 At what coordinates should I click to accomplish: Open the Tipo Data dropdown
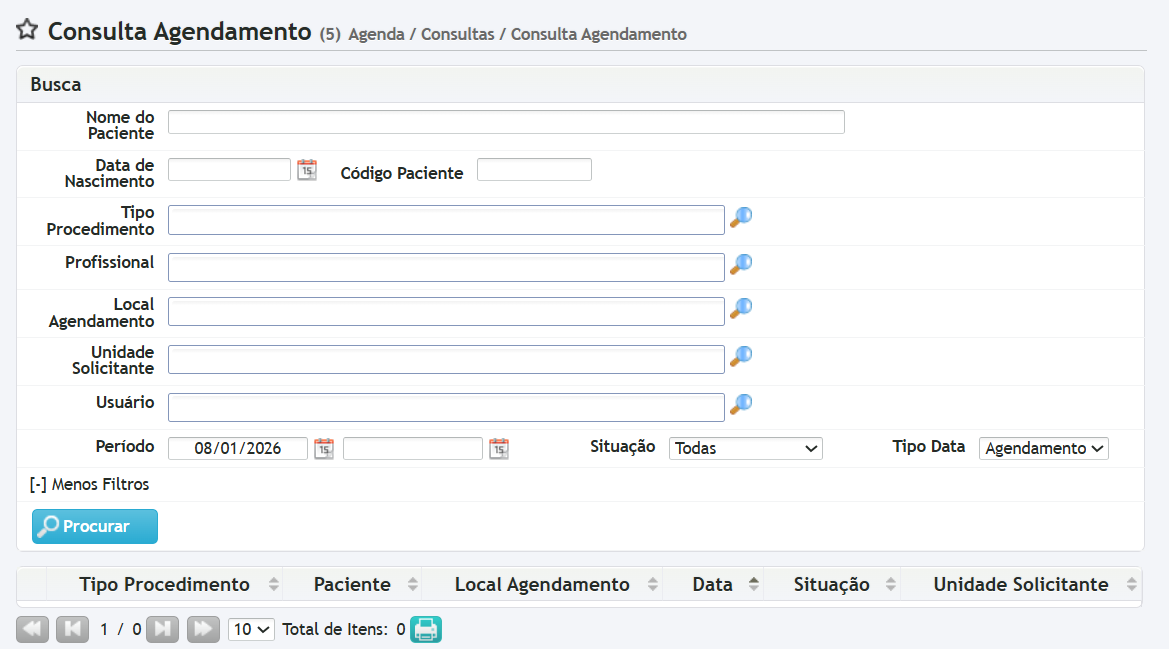pos(1044,449)
